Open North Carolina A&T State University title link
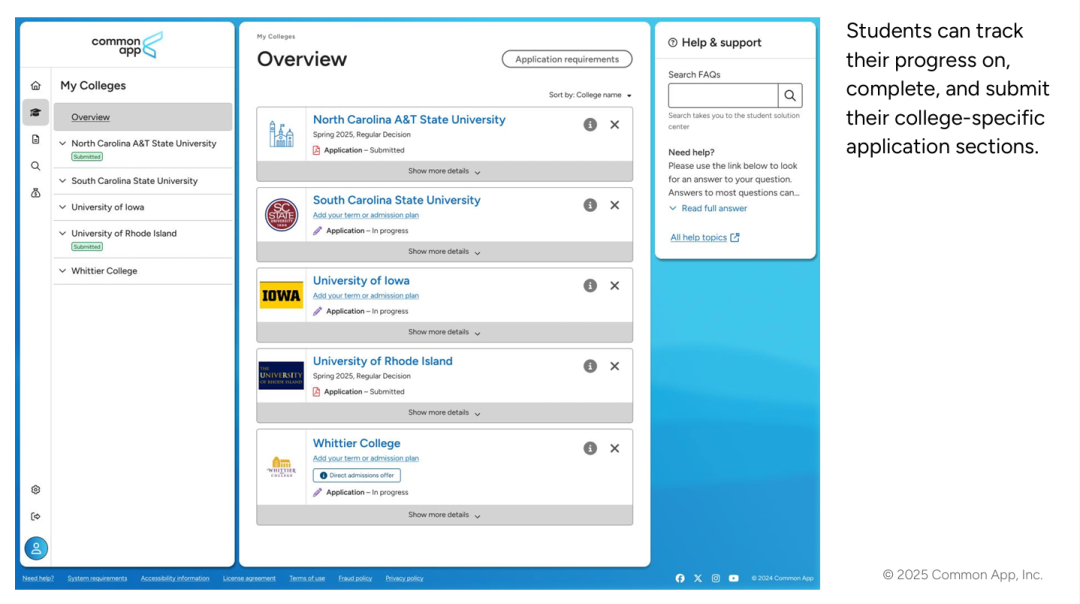 409,119
